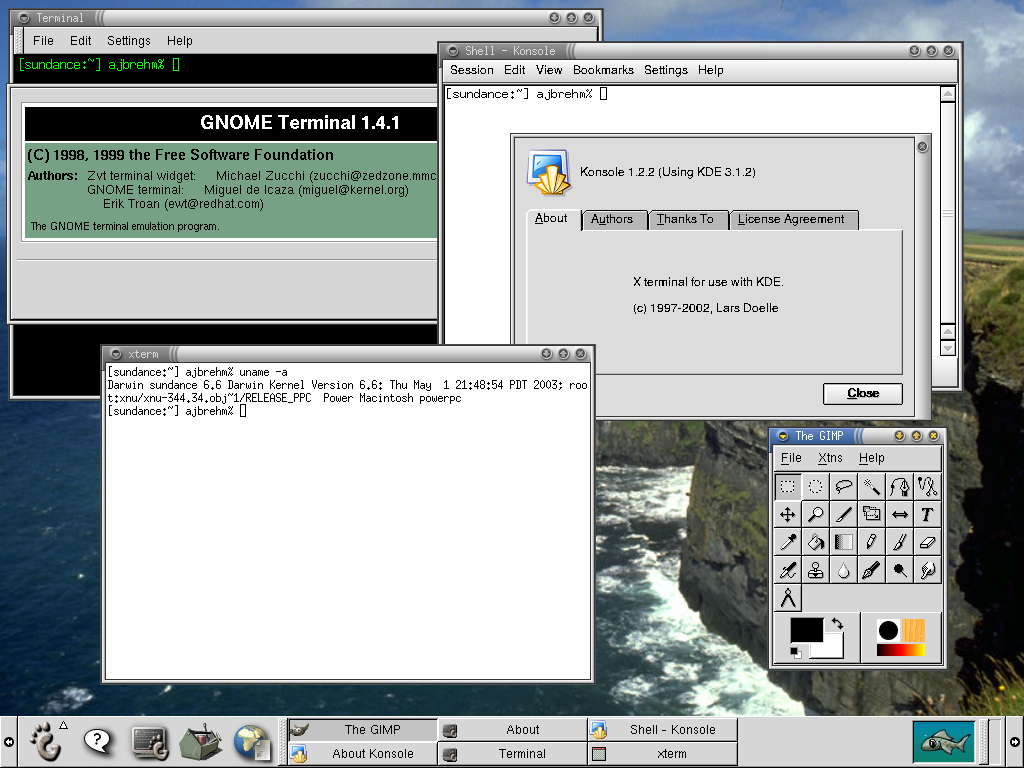Image resolution: width=1024 pixels, height=768 pixels.
Task: Open the white background color swatch
Action: pos(833,649)
